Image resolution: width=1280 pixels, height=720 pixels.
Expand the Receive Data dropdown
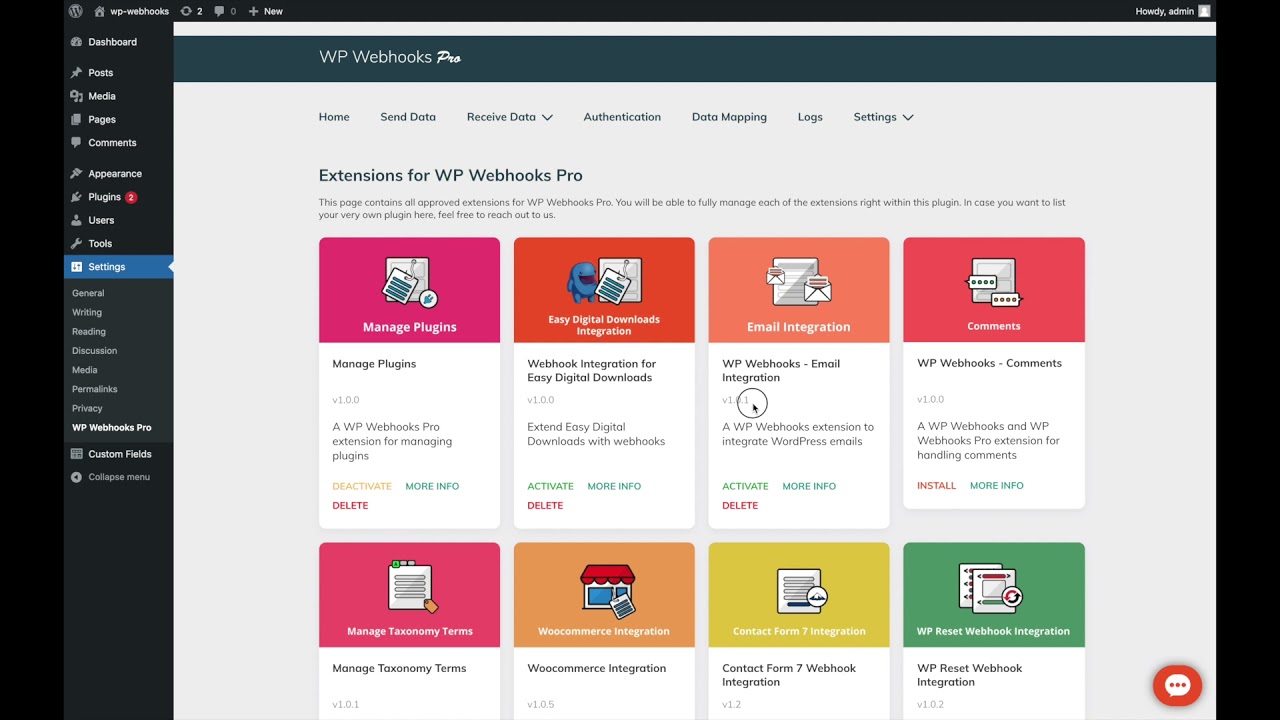coord(509,117)
